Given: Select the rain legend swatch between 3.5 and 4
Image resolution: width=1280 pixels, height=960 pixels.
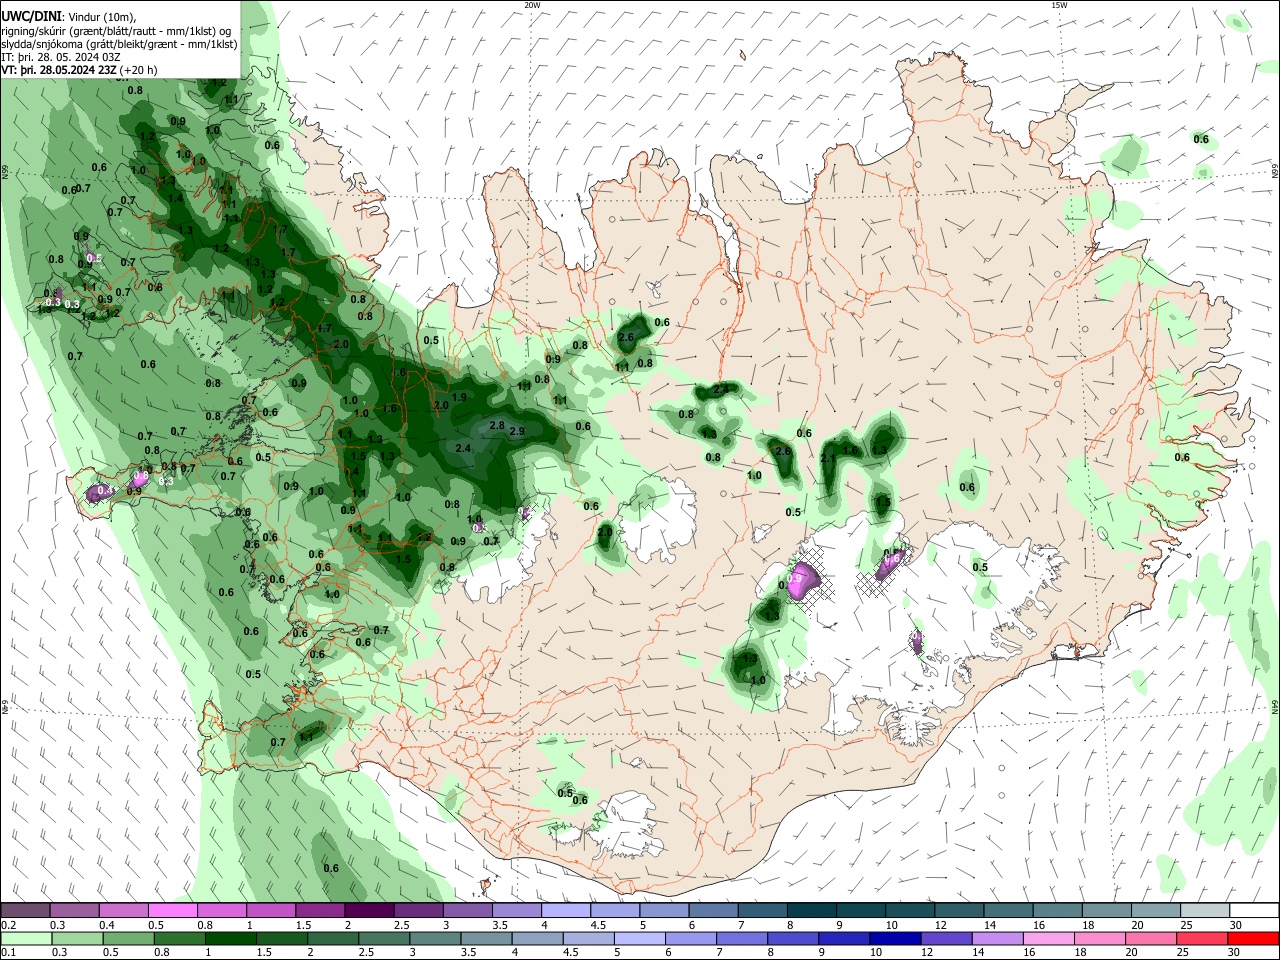Looking at the screenshot, I should [486, 938].
